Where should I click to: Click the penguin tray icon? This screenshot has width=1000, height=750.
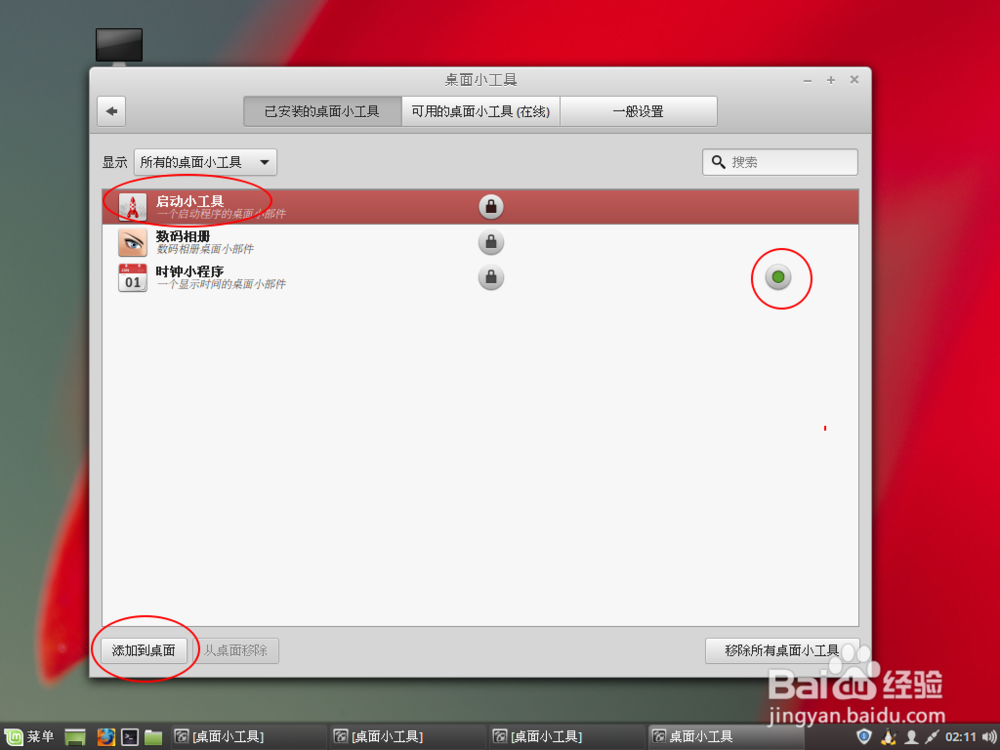click(x=888, y=737)
